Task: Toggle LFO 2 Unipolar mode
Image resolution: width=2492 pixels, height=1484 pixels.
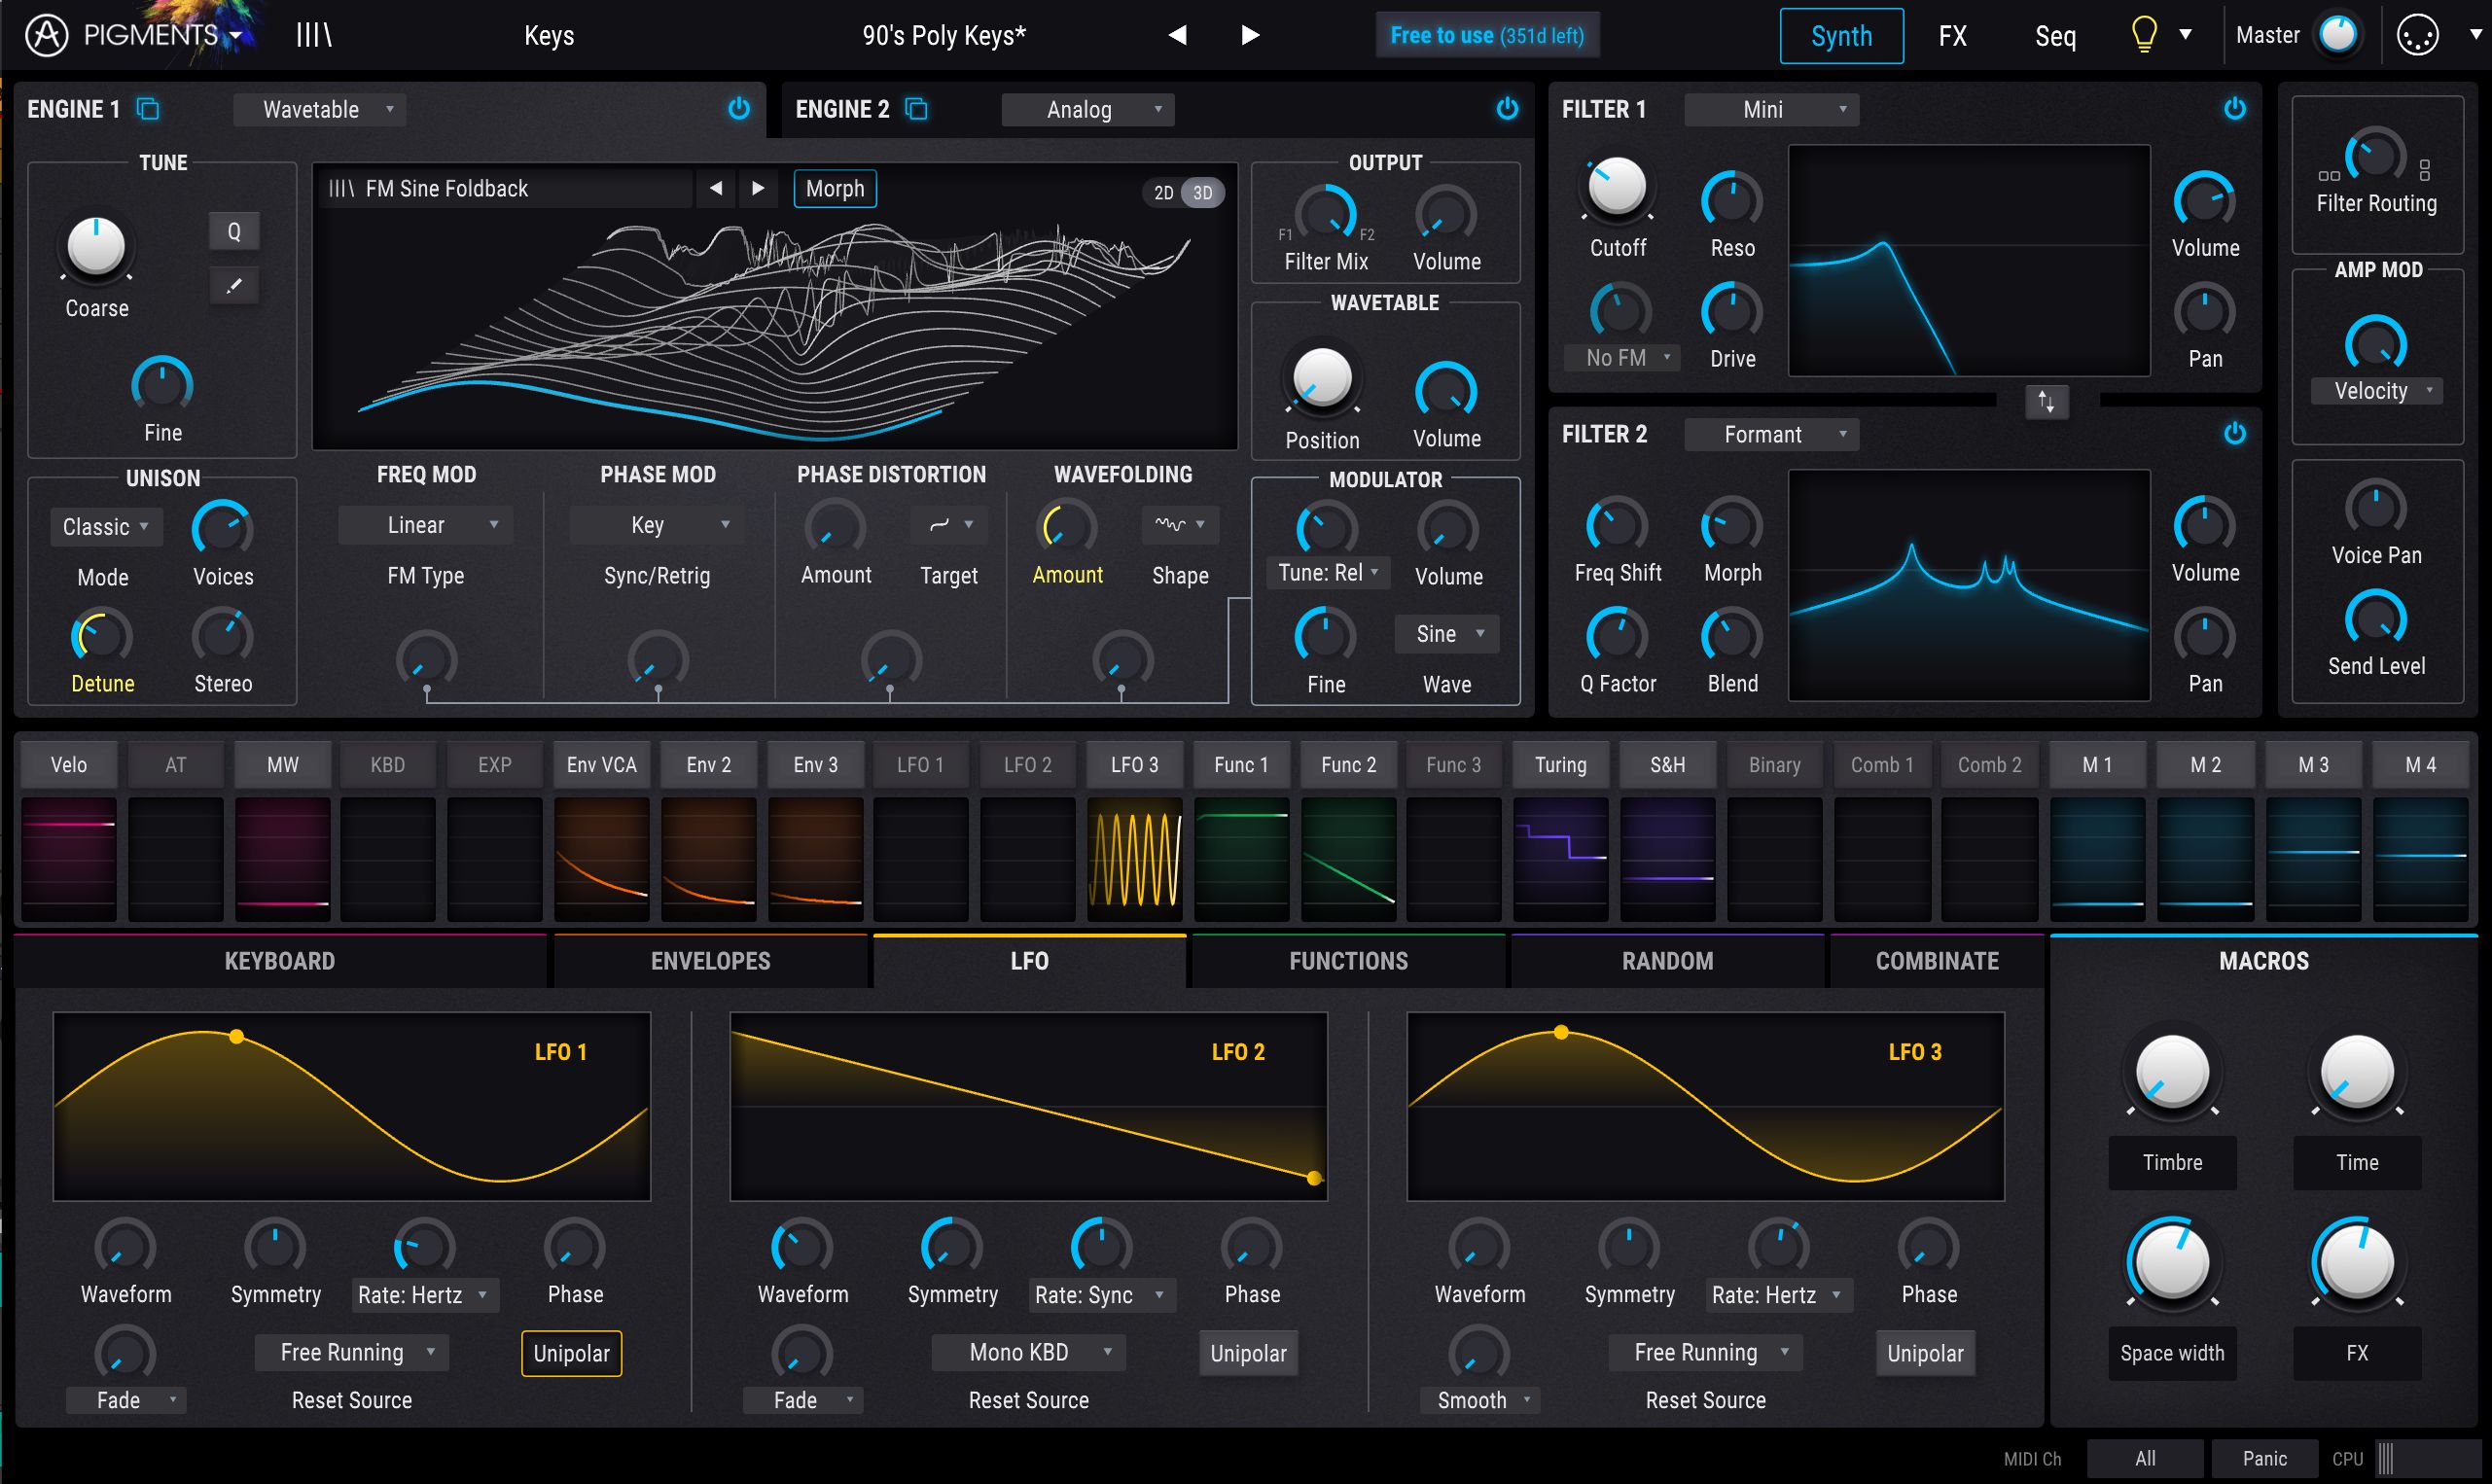Action: (x=1248, y=1353)
